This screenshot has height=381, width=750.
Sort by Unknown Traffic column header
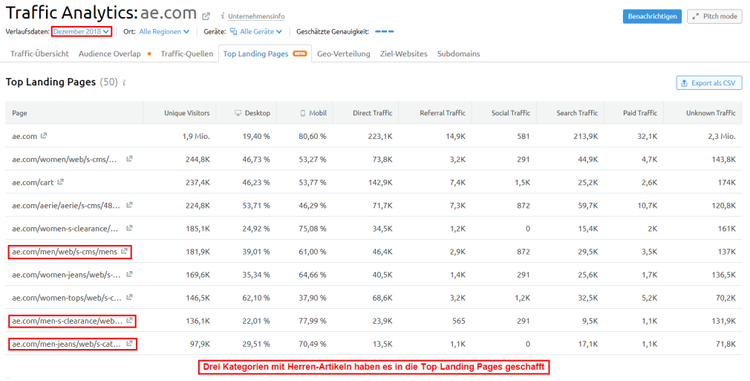(711, 113)
